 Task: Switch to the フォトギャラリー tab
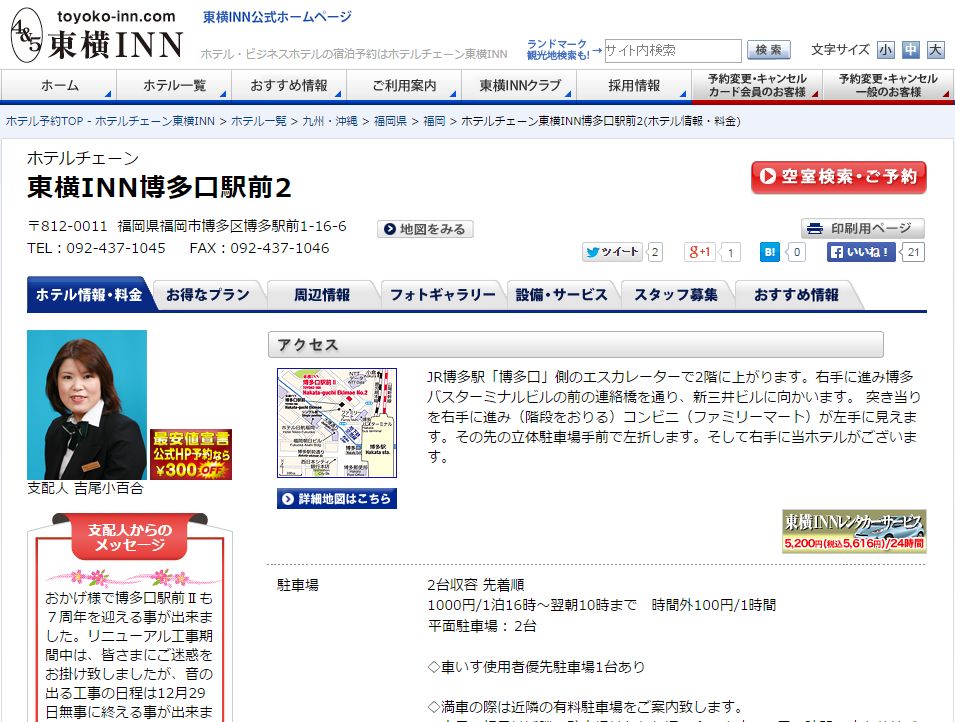[x=442, y=295]
